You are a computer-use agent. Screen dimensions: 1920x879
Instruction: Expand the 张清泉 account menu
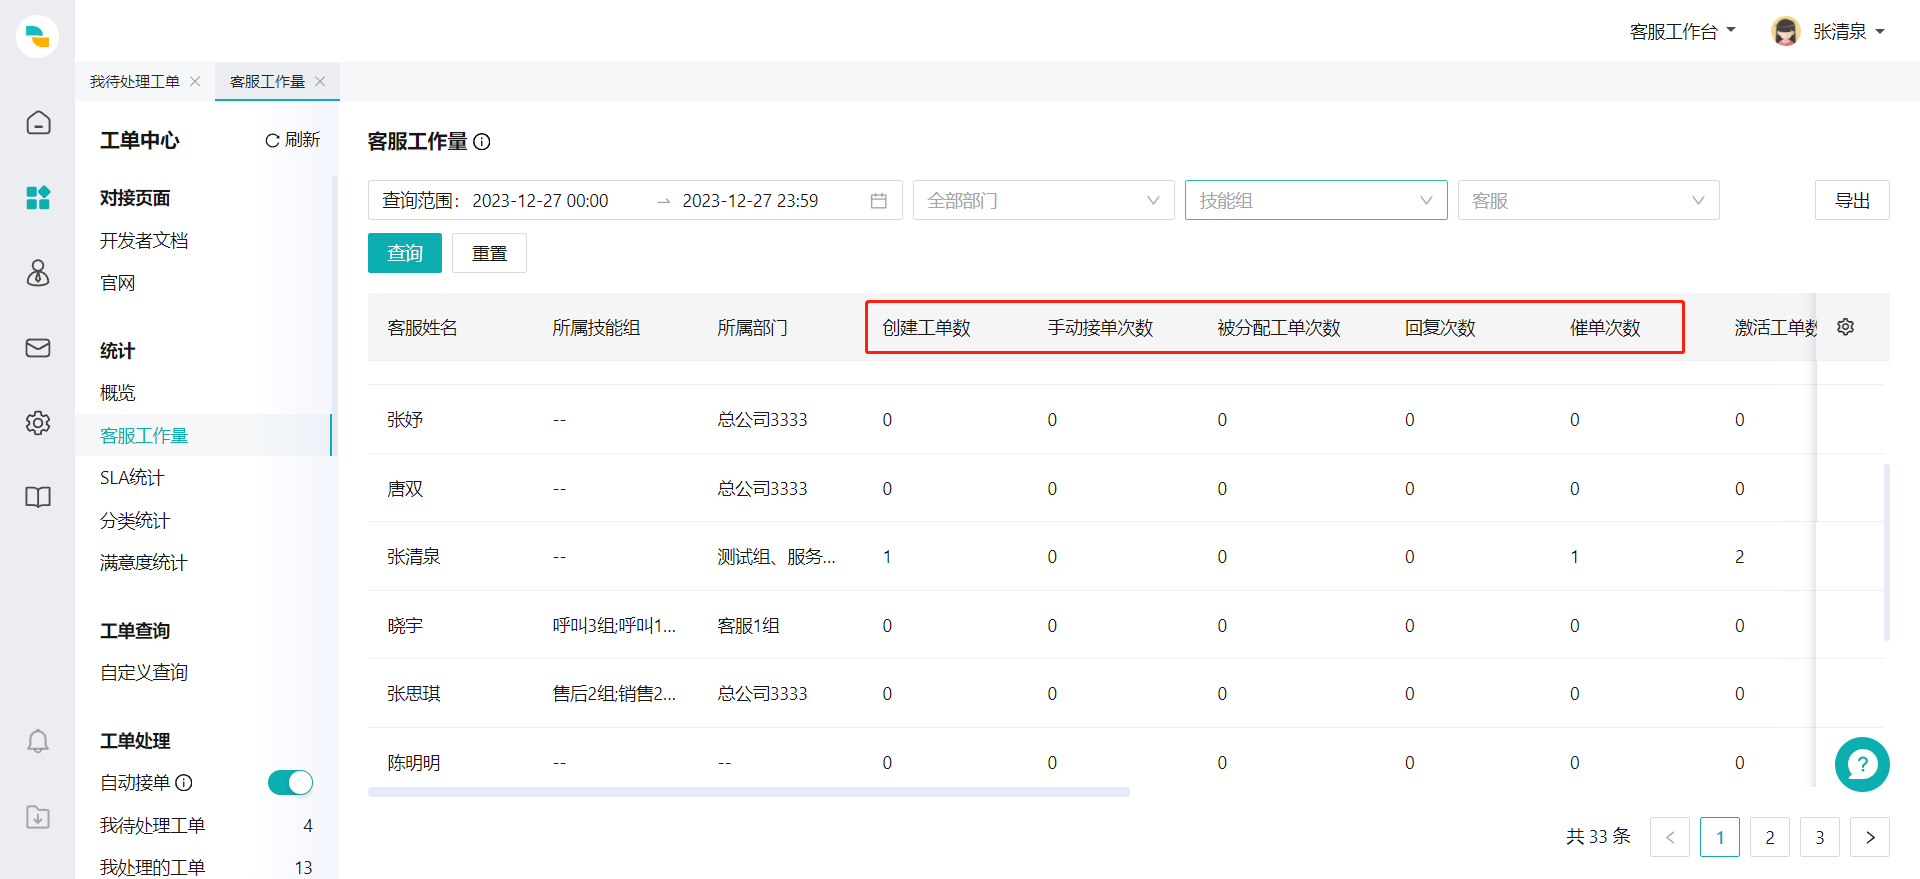tap(1849, 32)
